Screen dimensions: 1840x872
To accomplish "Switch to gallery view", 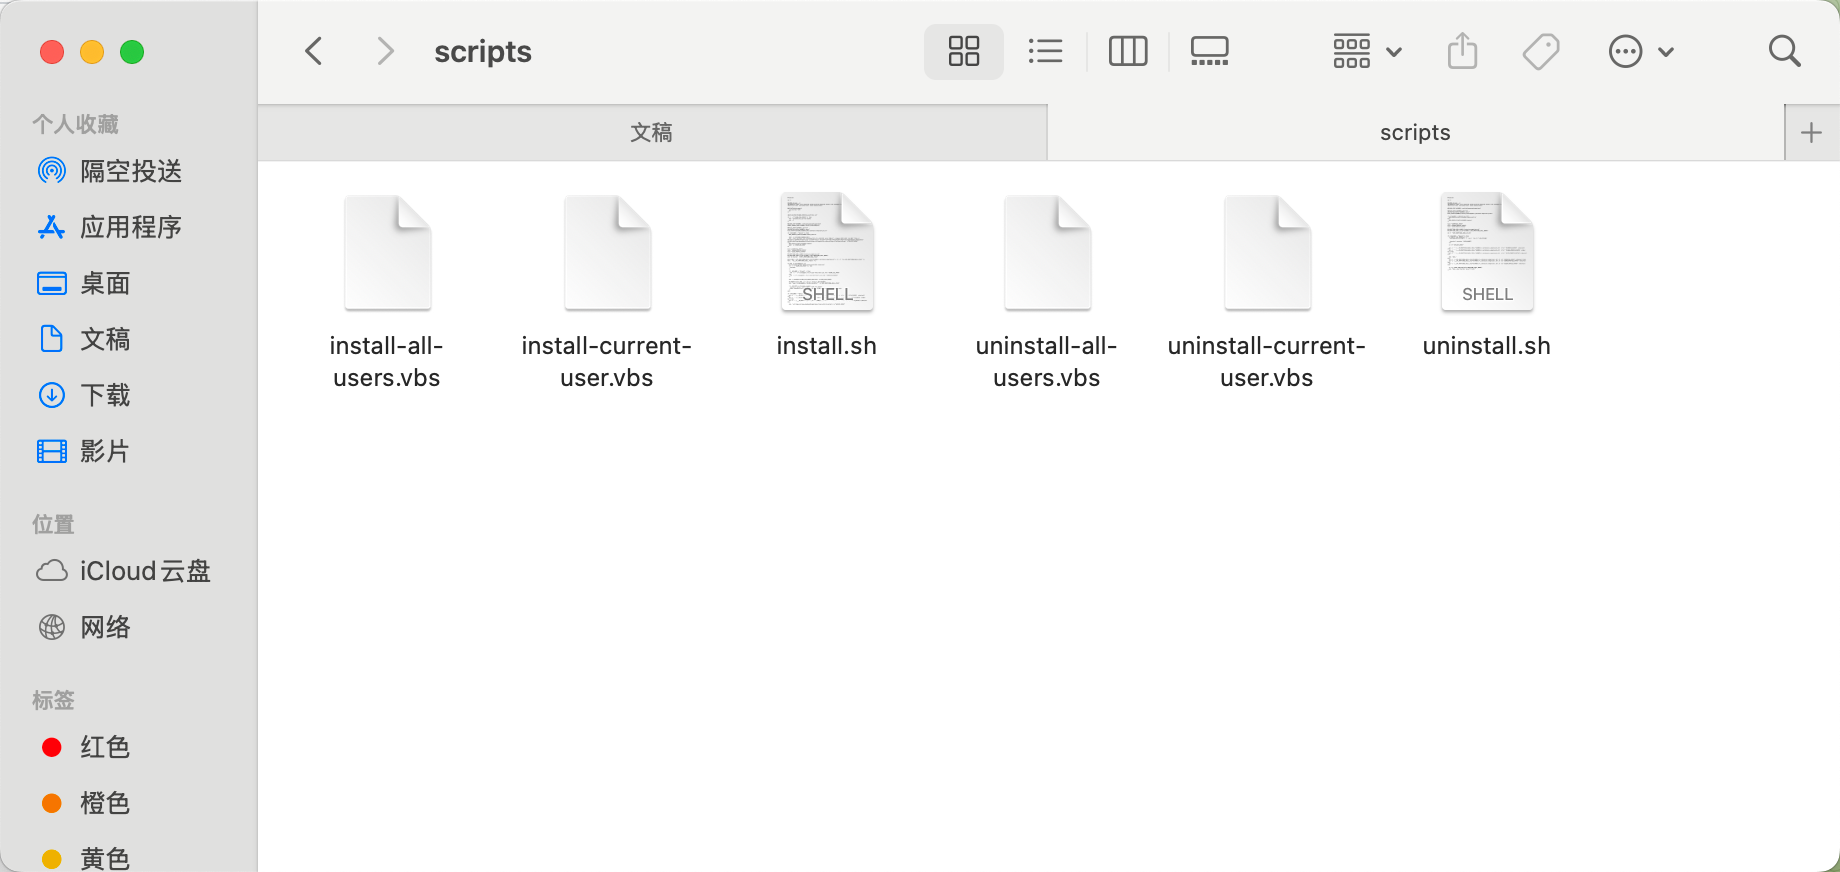I will pos(1209,51).
